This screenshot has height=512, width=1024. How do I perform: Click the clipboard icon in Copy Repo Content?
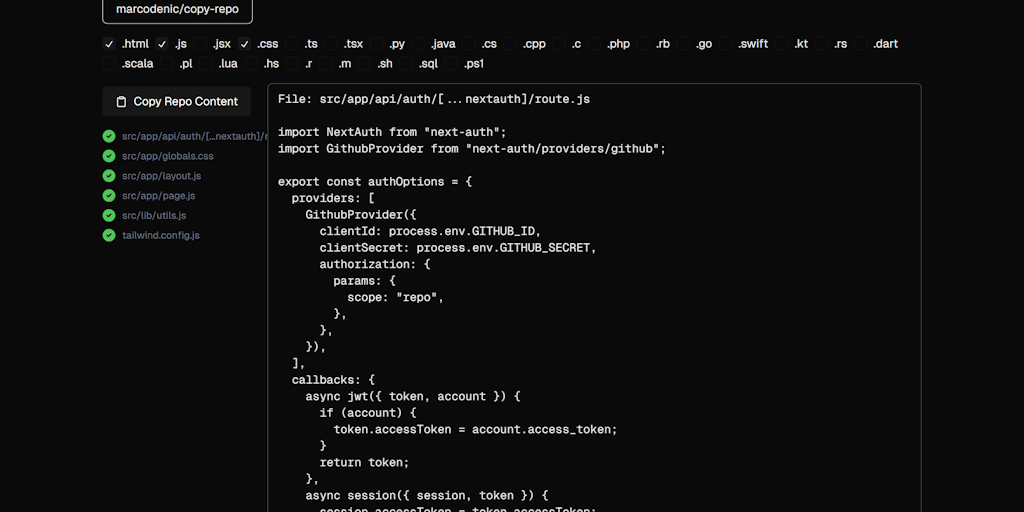[x=121, y=101]
